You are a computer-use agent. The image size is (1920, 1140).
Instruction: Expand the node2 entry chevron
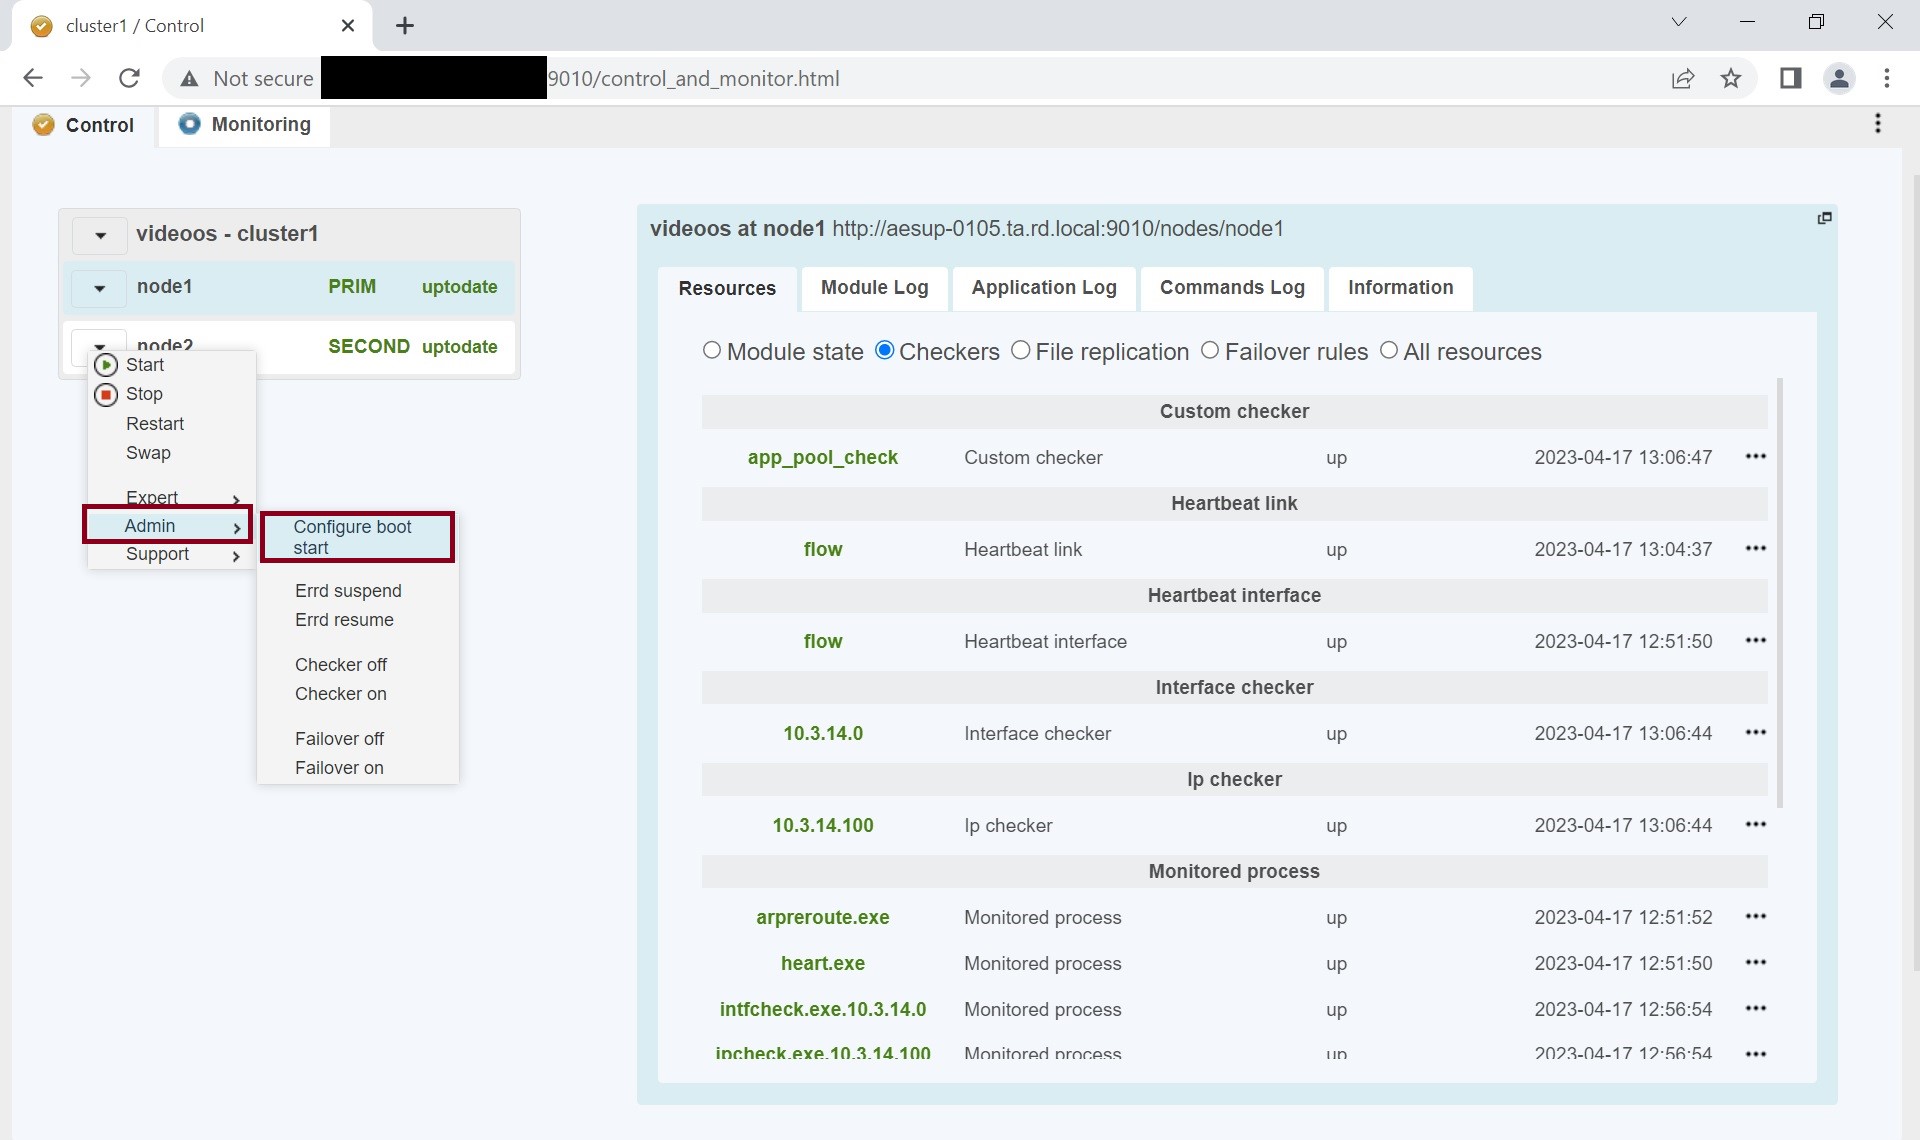pos(98,345)
